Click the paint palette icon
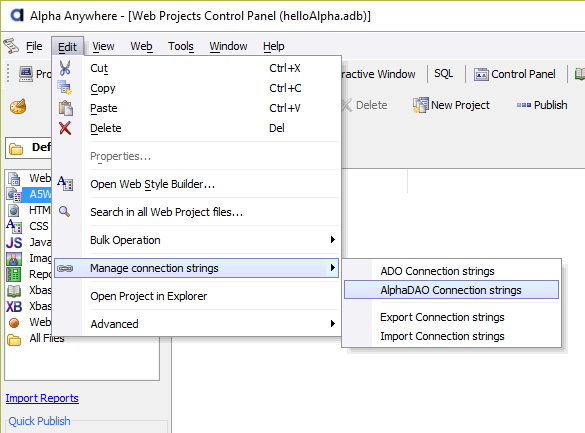The image size is (585, 433). pos(18,107)
